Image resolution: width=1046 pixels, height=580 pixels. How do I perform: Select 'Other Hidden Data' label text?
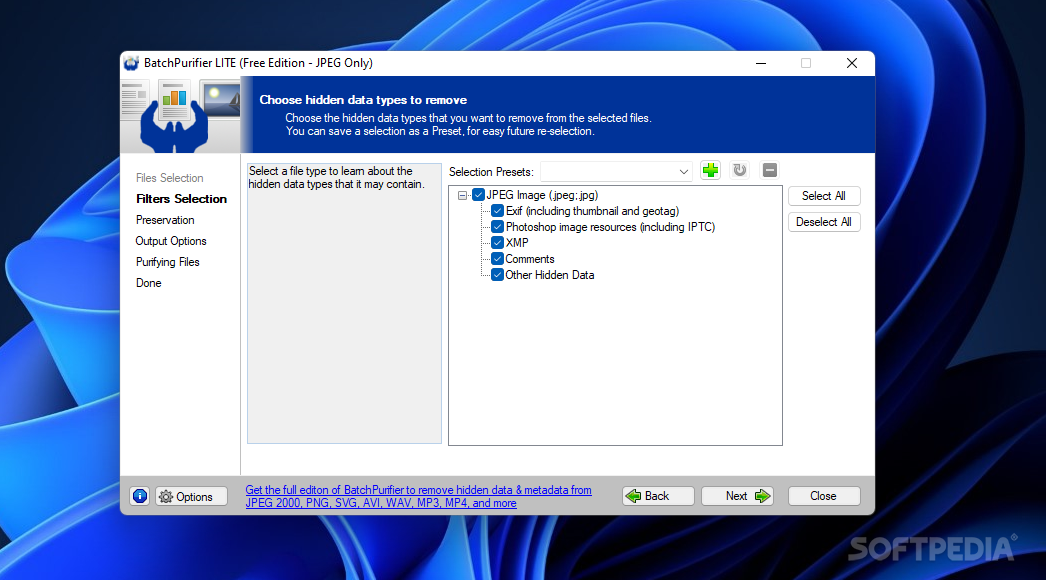(x=550, y=275)
